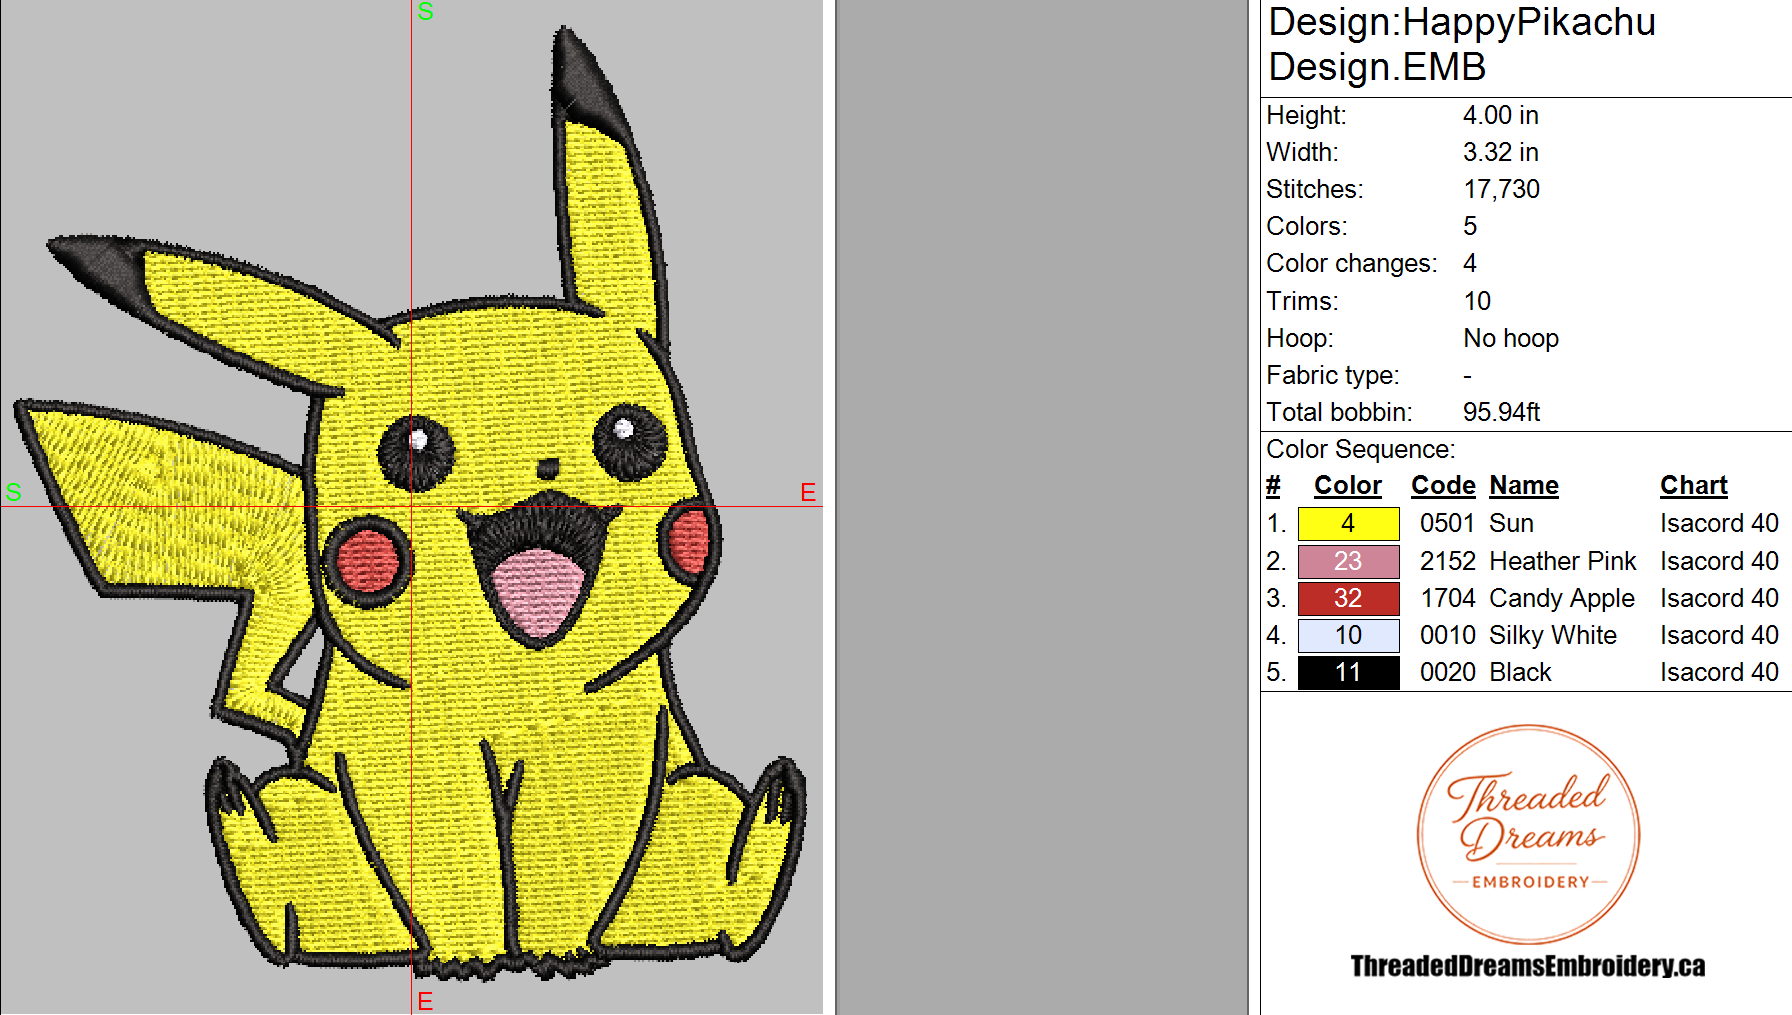Click the red 'E' end marker at right

[x=808, y=492]
